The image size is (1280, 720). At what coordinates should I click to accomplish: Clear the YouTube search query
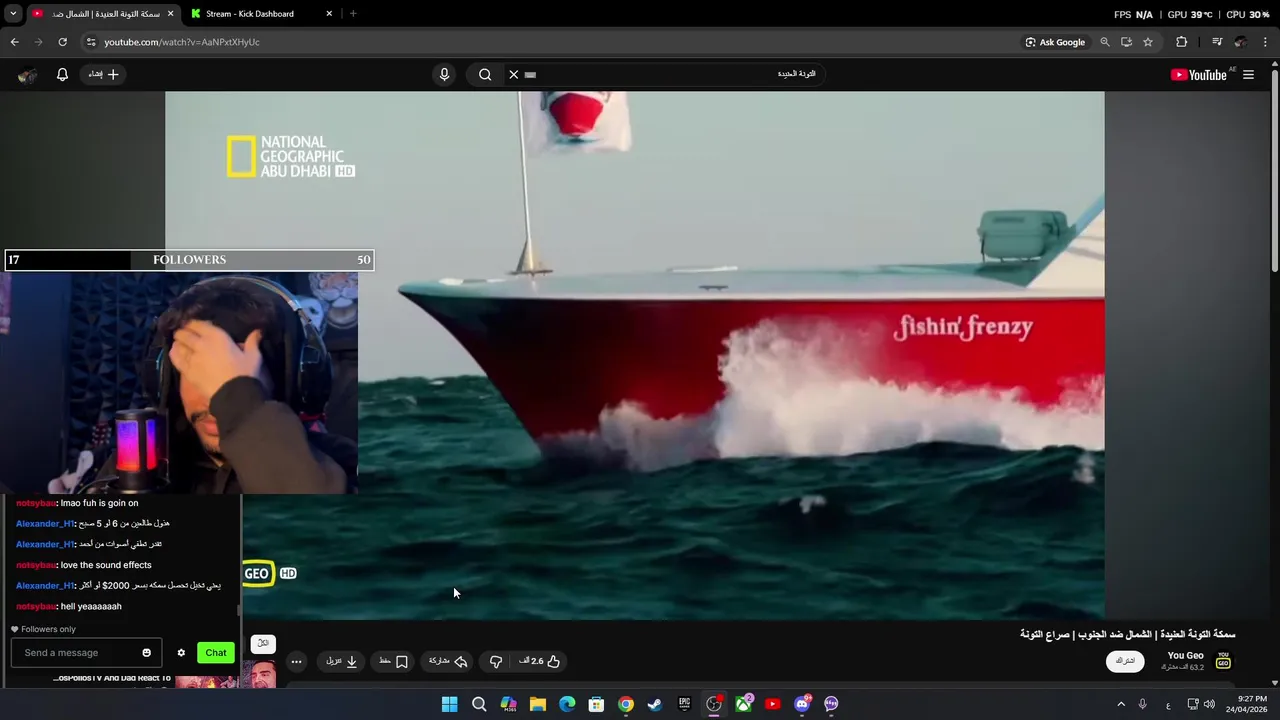(x=513, y=74)
